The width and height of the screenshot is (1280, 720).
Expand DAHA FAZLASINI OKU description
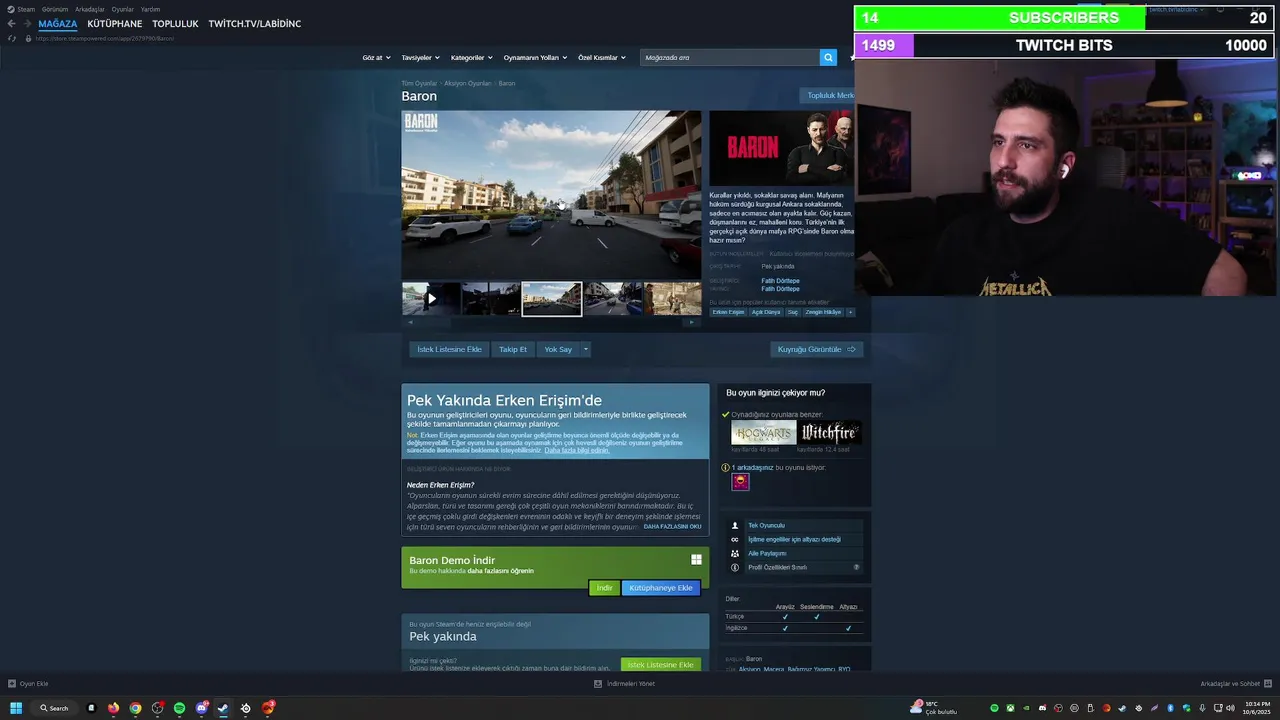[672, 526]
